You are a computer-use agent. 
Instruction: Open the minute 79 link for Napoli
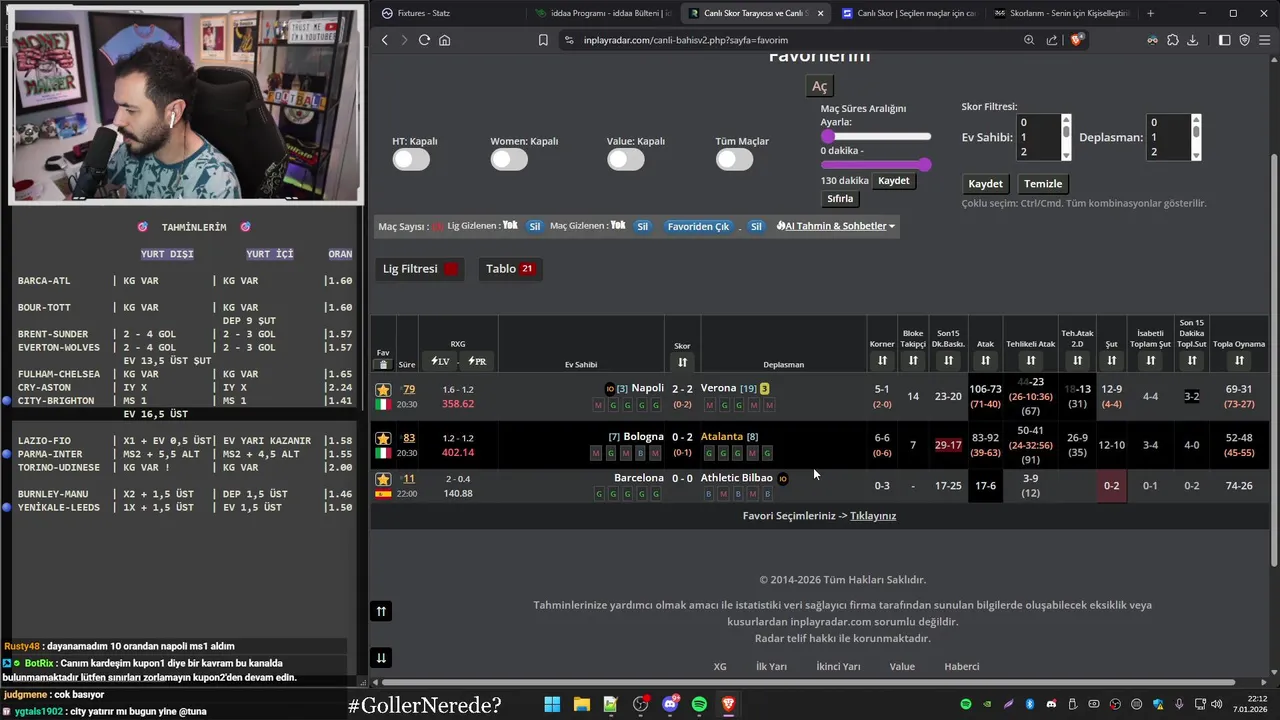coord(409,389)
